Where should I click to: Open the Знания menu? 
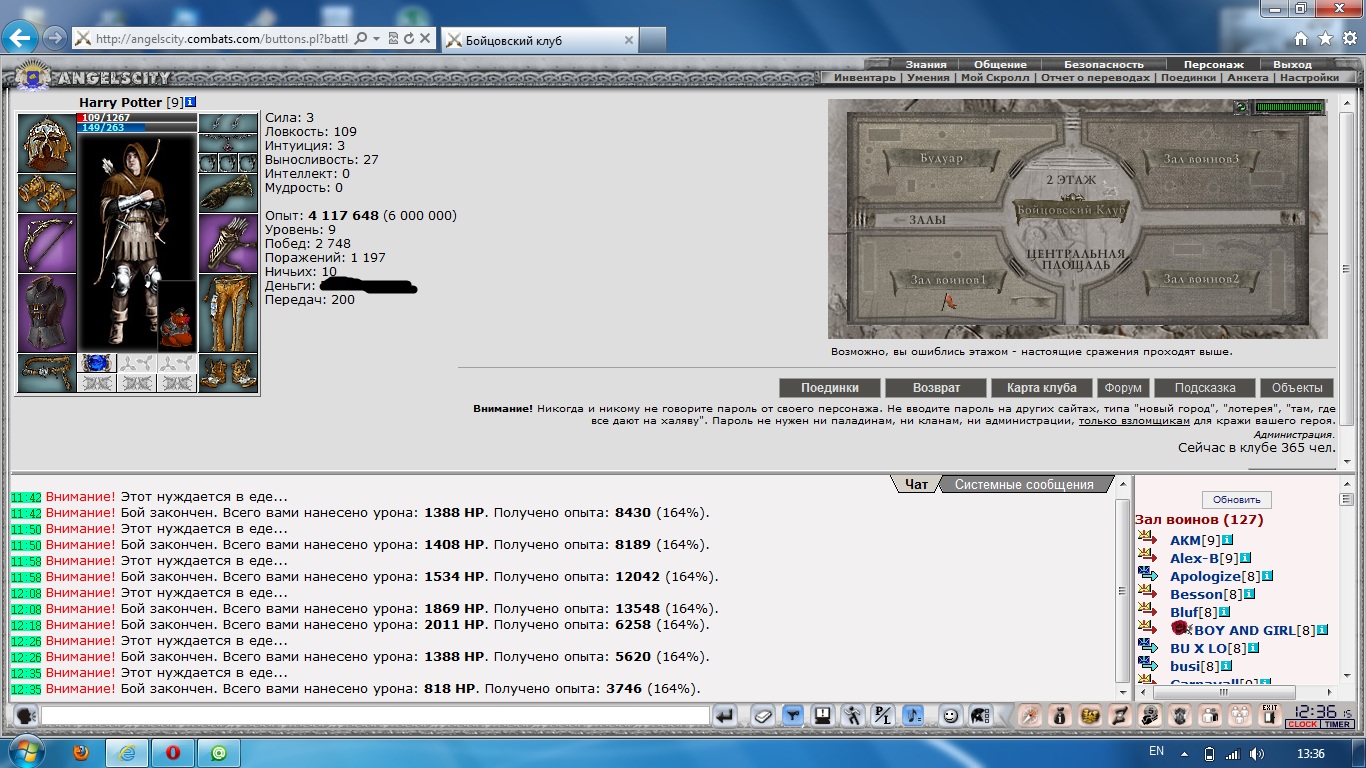925,64
